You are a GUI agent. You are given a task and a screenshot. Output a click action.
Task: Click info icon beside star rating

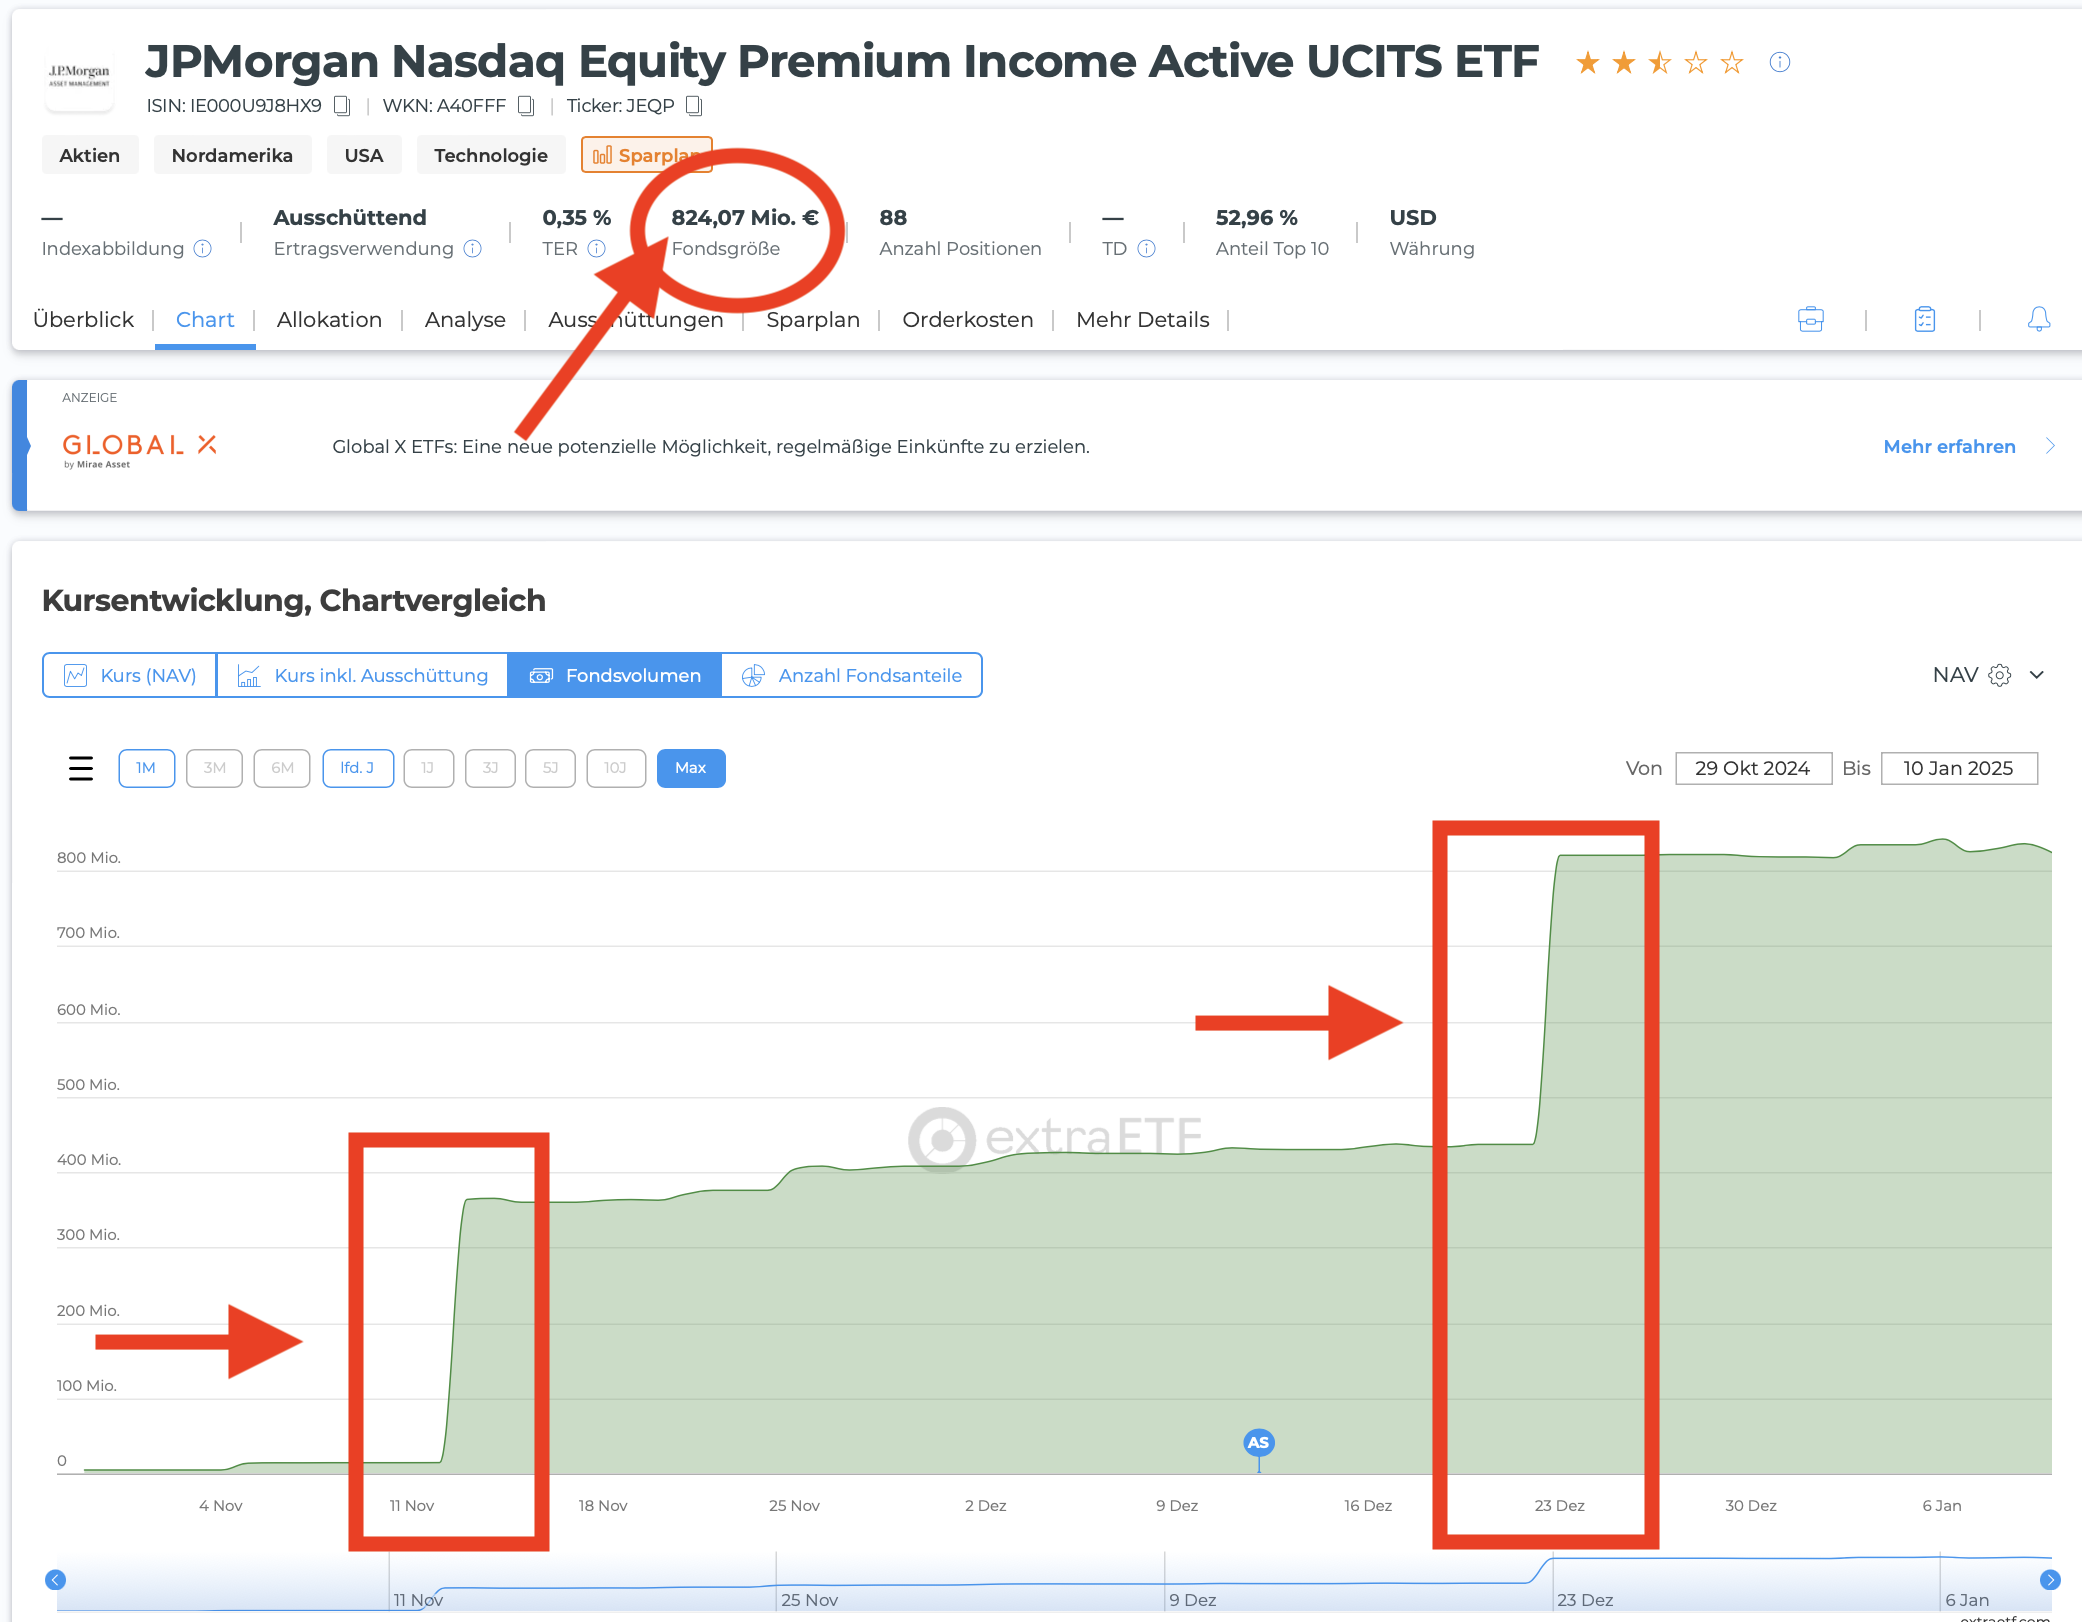click(x=1779, y=63)
